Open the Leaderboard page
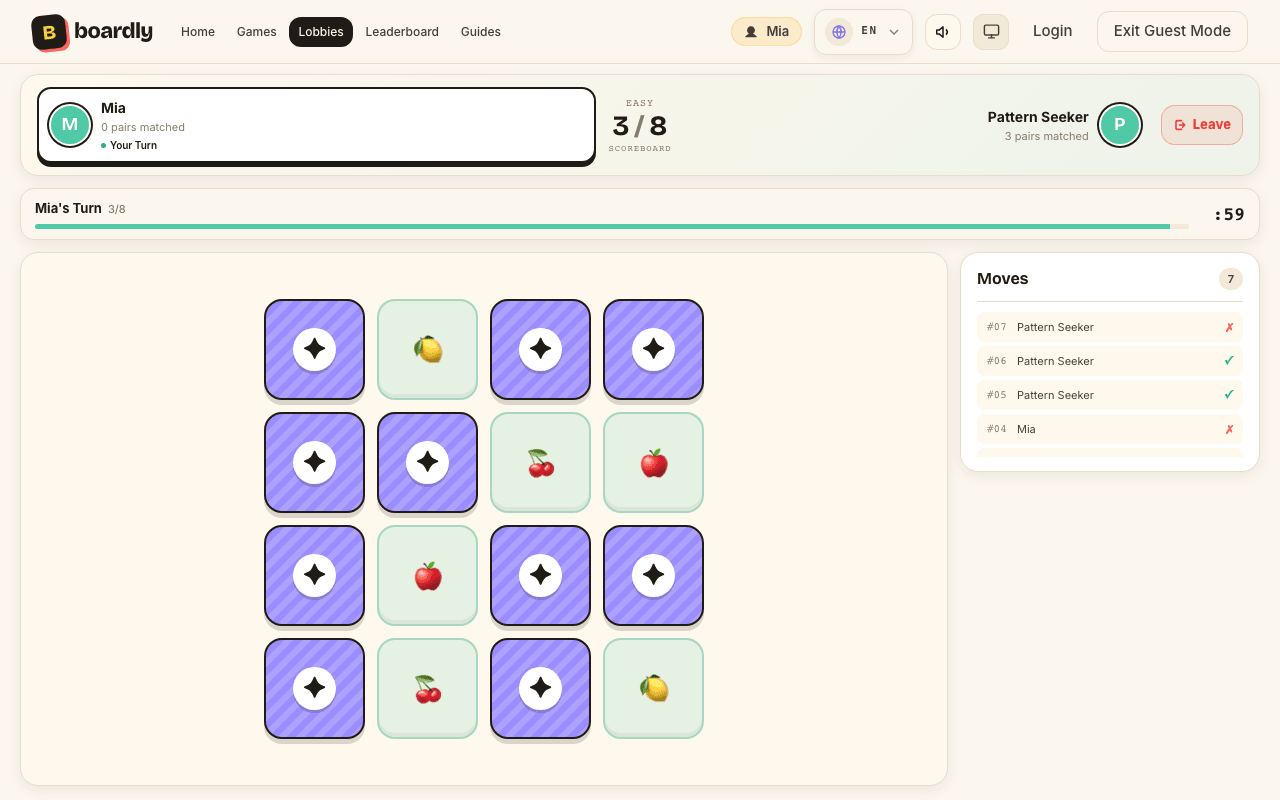The image size is (1280, 800). 402,32
